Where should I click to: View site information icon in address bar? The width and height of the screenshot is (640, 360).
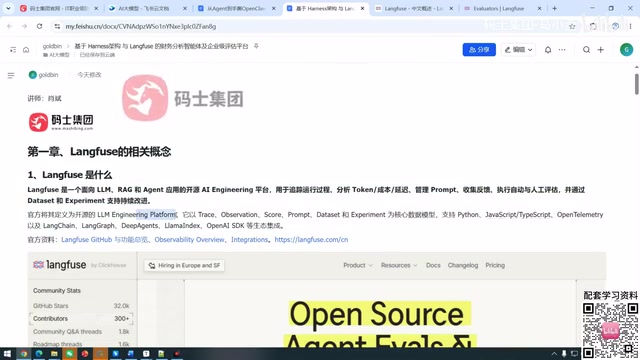coord(57,26)
